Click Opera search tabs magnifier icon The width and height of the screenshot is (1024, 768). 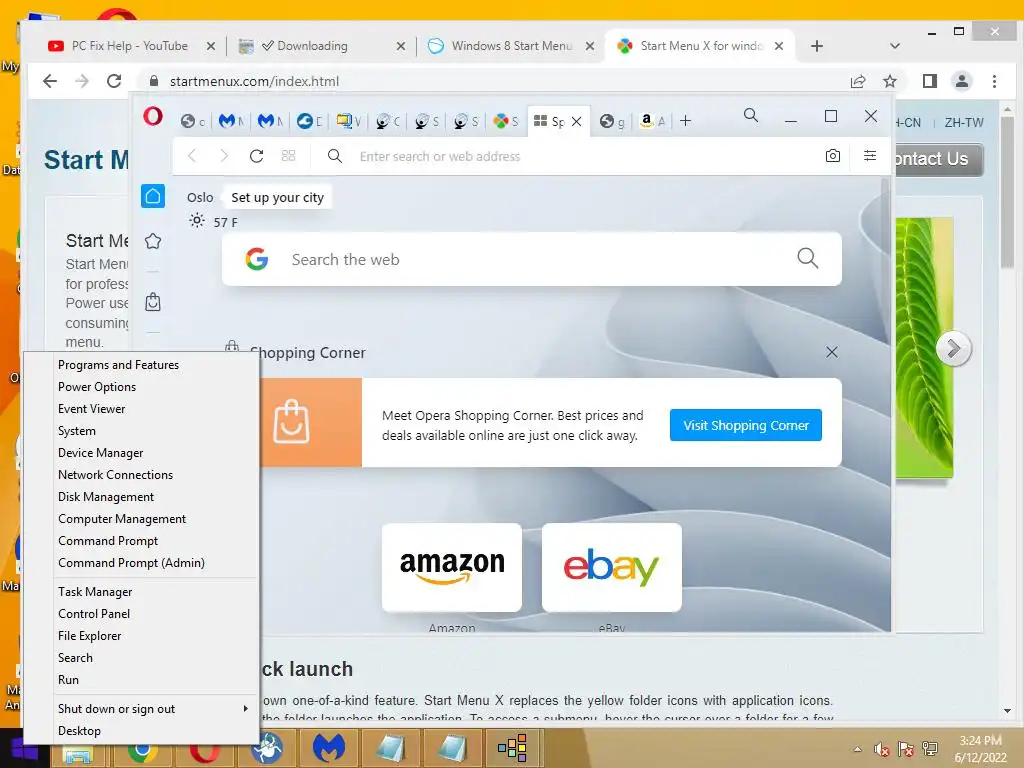[x=751, y=116]
